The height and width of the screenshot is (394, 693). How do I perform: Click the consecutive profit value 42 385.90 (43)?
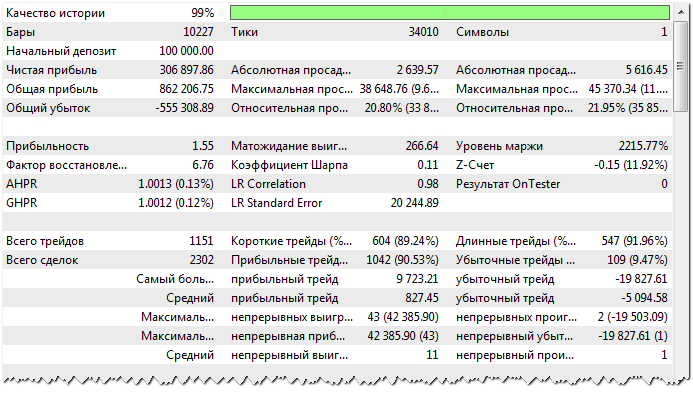click(403, 336)
